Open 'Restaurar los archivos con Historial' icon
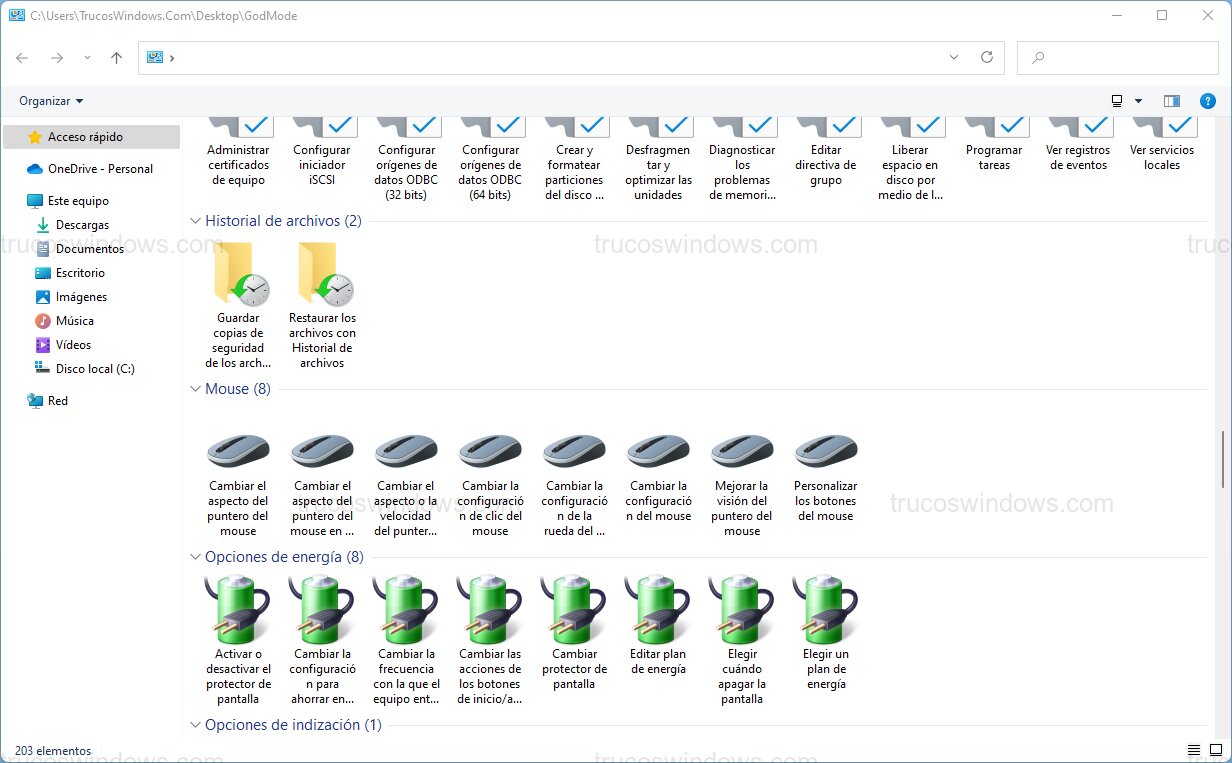 (x=322, y=274)
